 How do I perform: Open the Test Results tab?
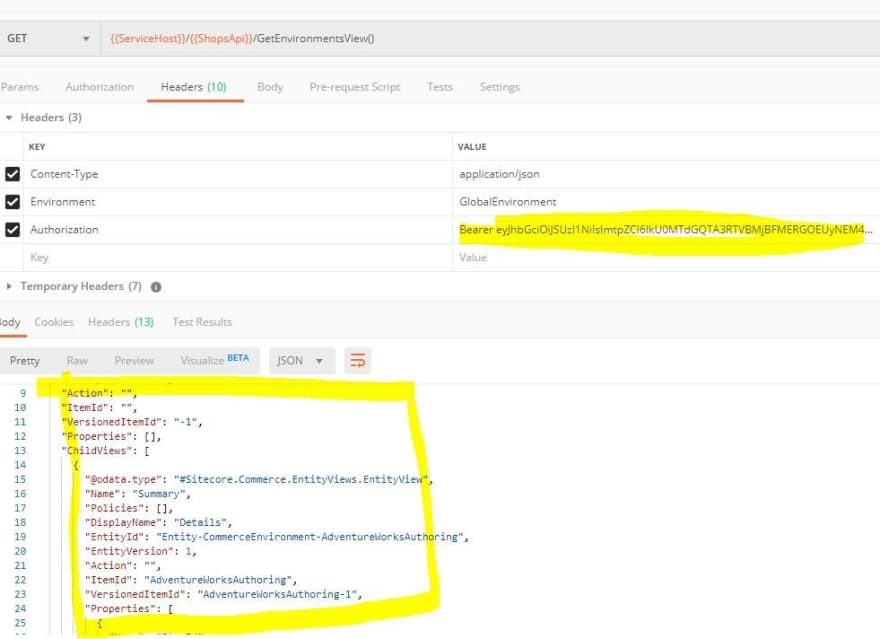point(202,322)
